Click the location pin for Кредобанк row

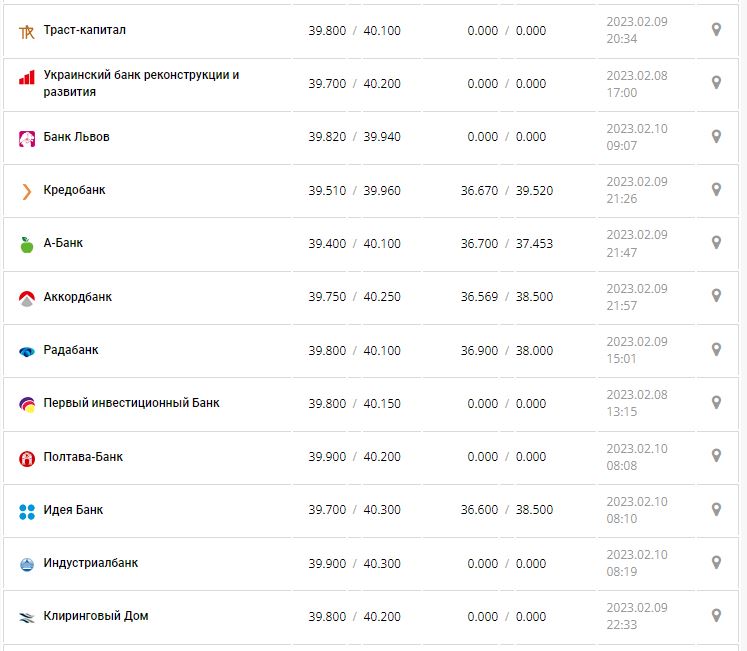[716, 190]
